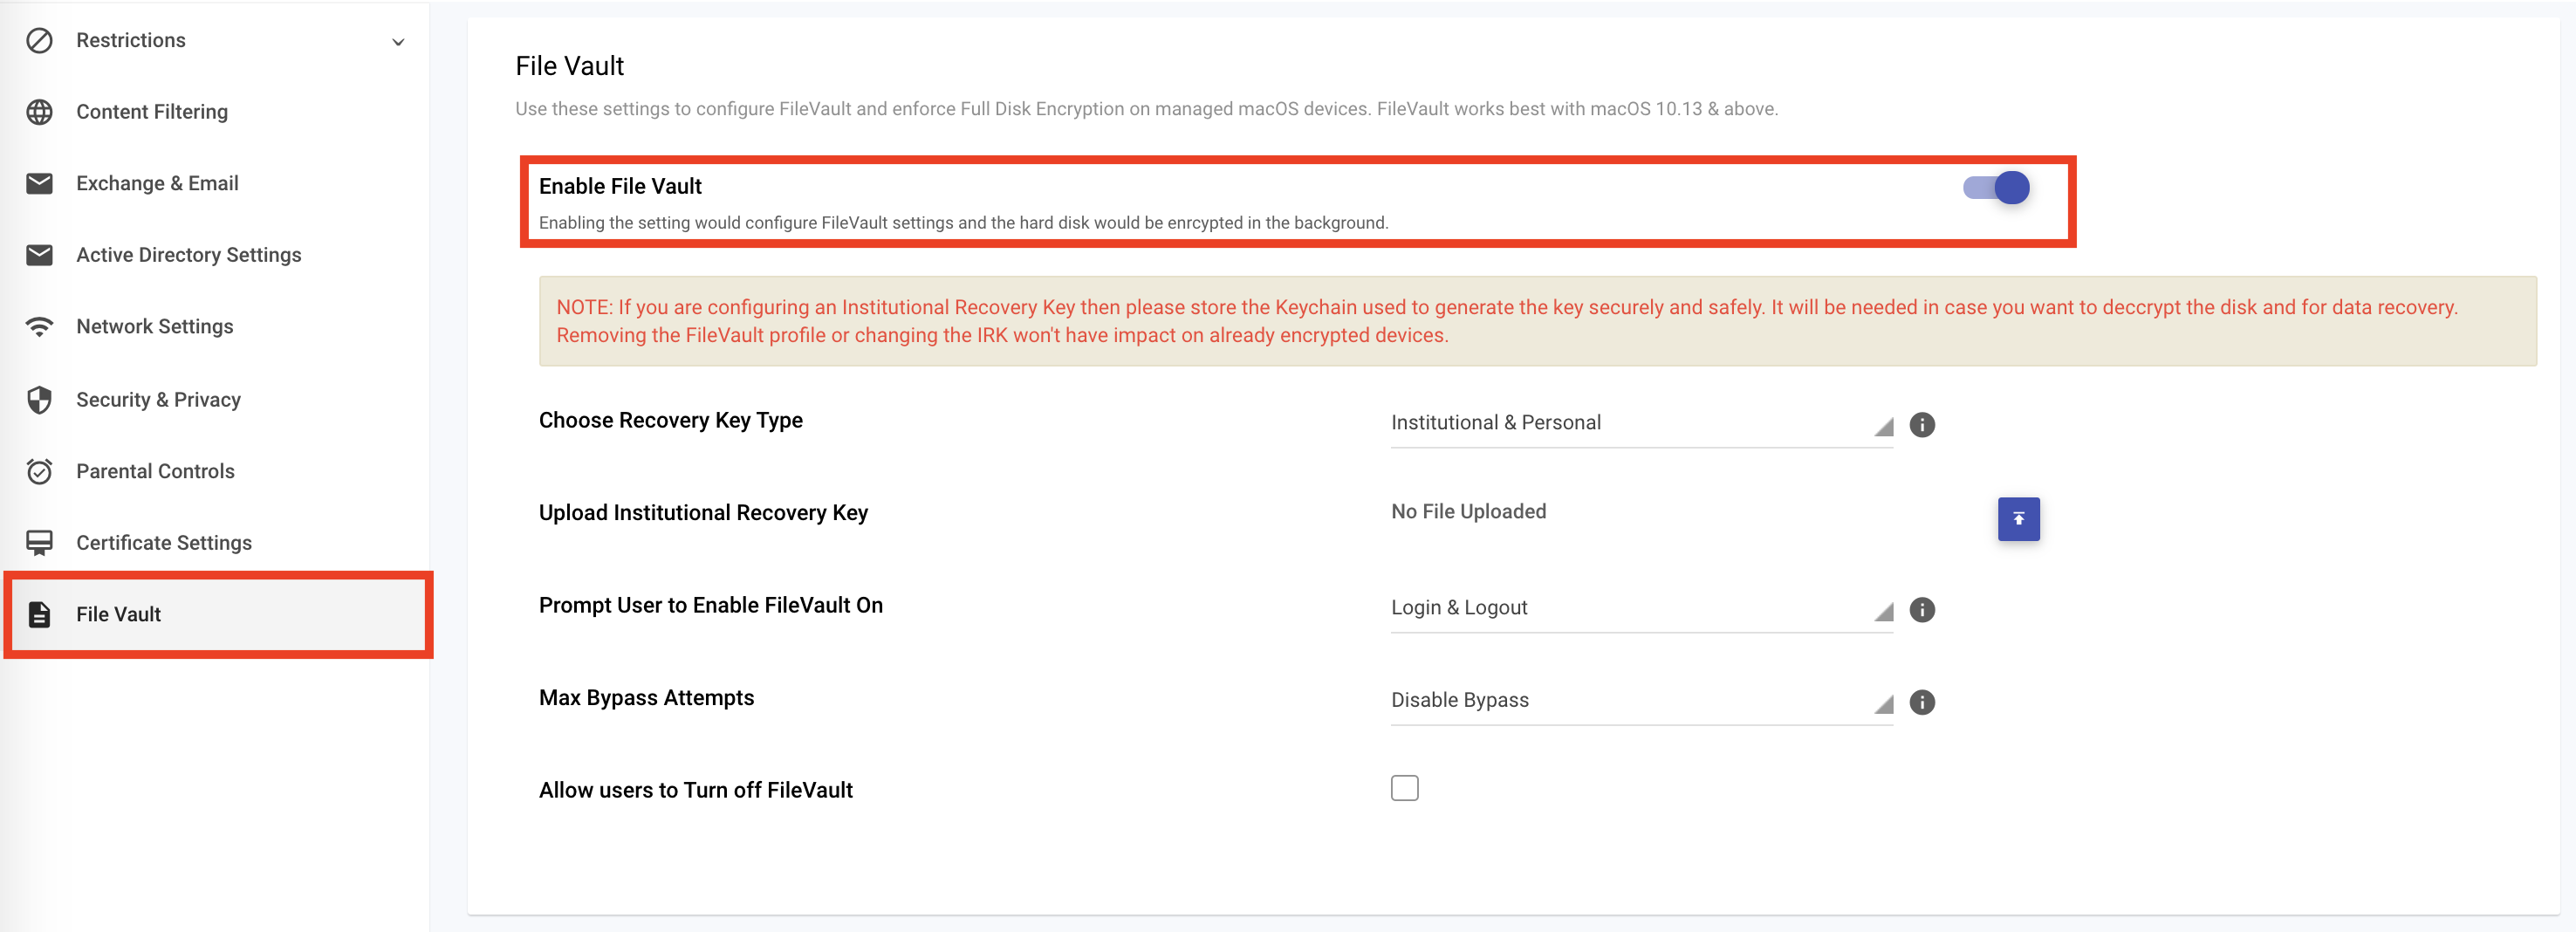Click the Exchange & Email envelope icon
Viewport: 2576px width, 932px height.
coord(39,183)
